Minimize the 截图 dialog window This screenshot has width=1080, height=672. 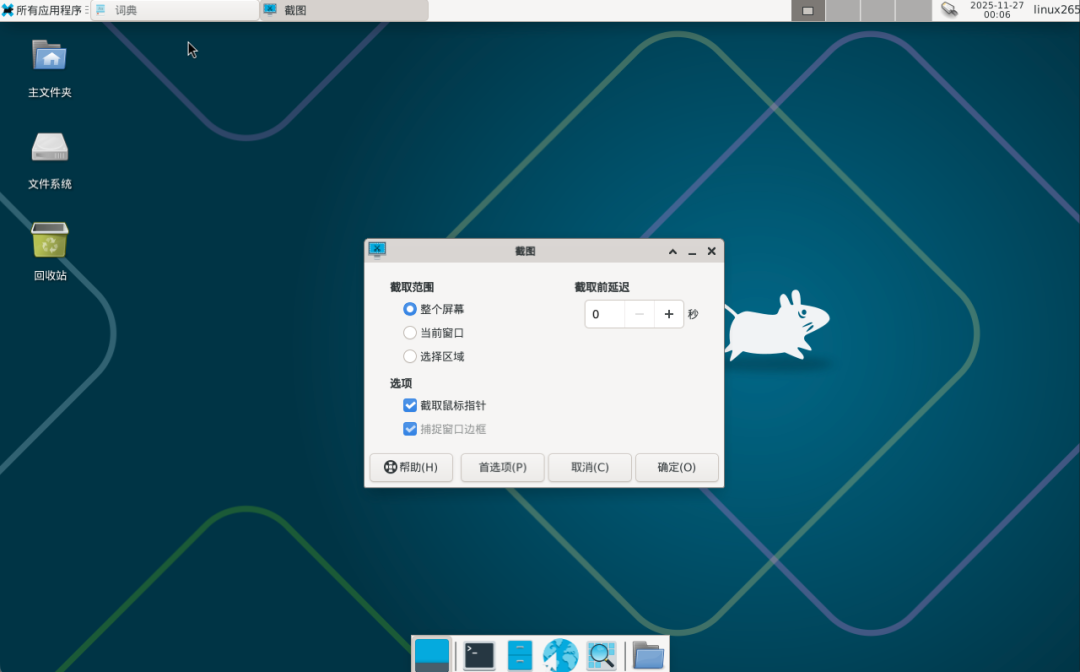click(x=692, y=251)
